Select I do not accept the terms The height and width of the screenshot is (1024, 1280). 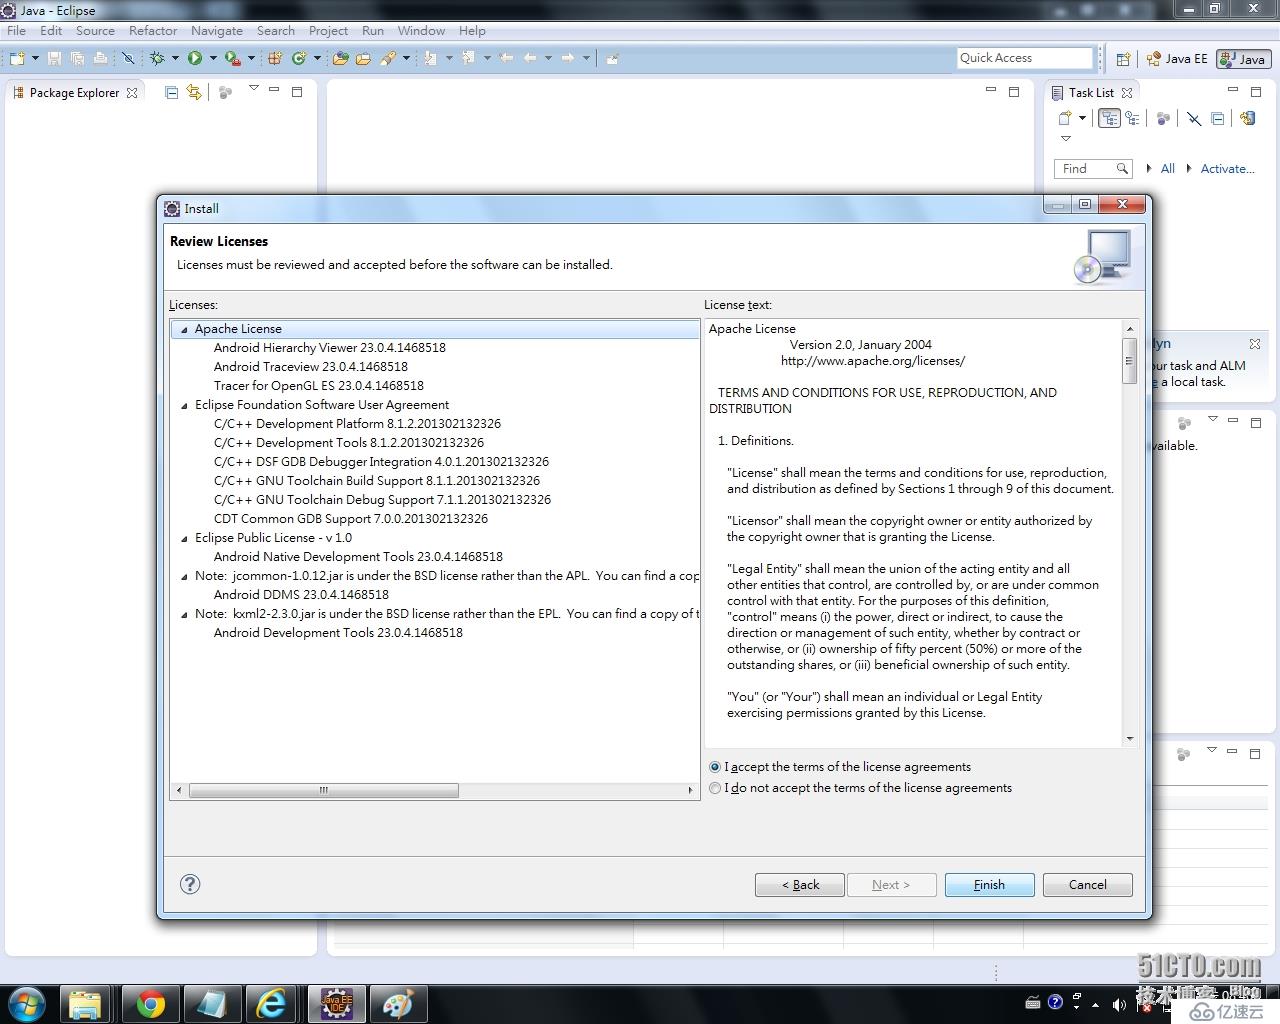coord(860,788)
